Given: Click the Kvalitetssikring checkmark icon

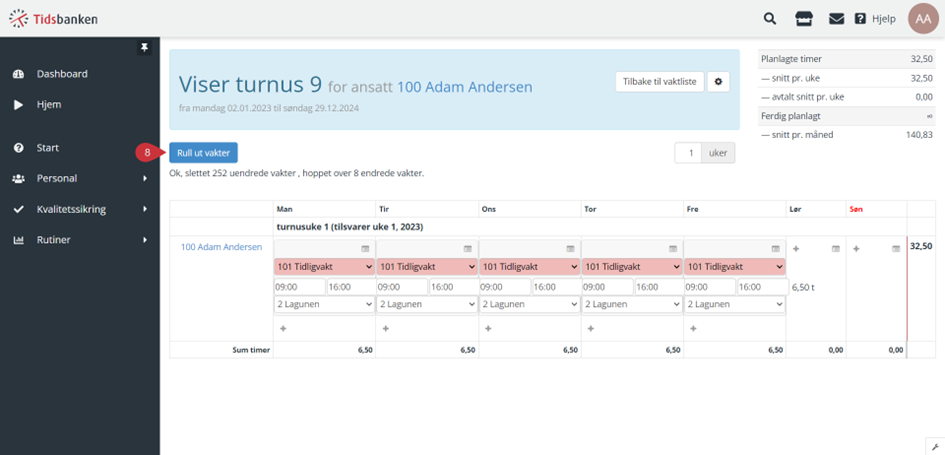Looking at the screenshot, I should tap(18, 209).
